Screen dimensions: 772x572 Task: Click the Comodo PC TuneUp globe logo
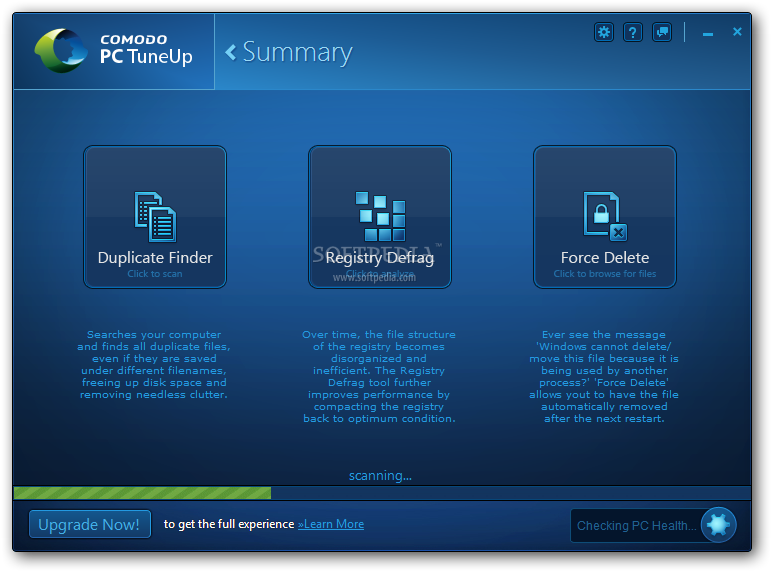[x=60, y=51]
